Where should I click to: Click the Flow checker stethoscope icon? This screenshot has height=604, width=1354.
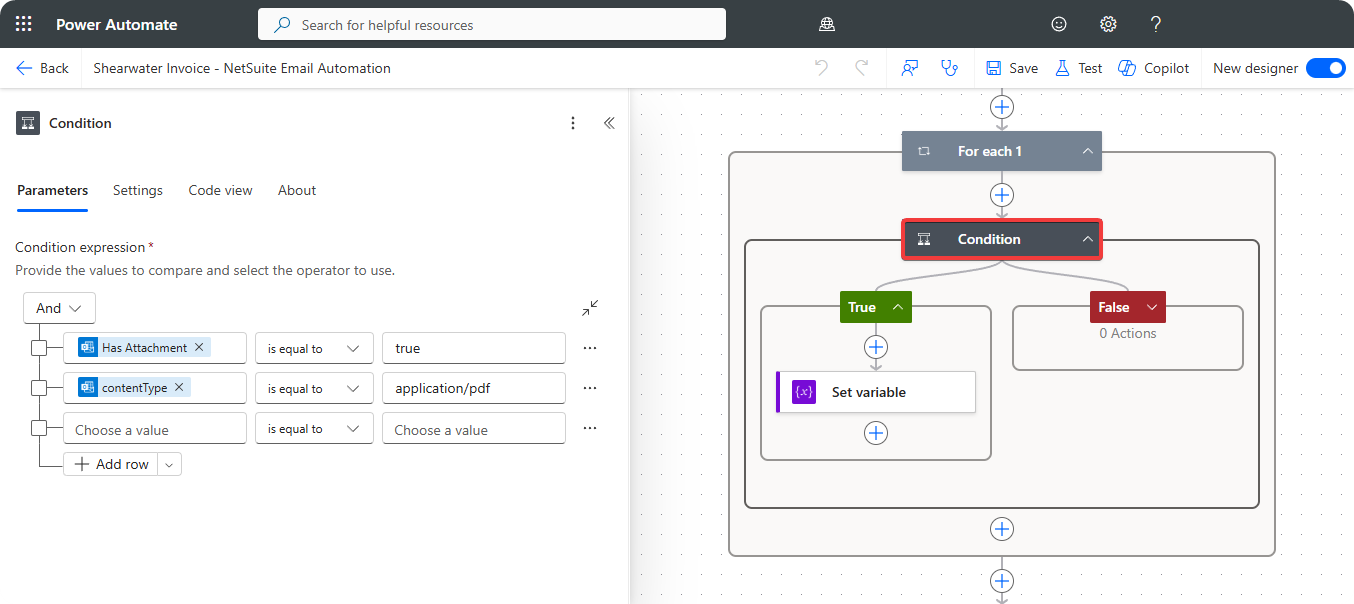click(x=949, y=68)
